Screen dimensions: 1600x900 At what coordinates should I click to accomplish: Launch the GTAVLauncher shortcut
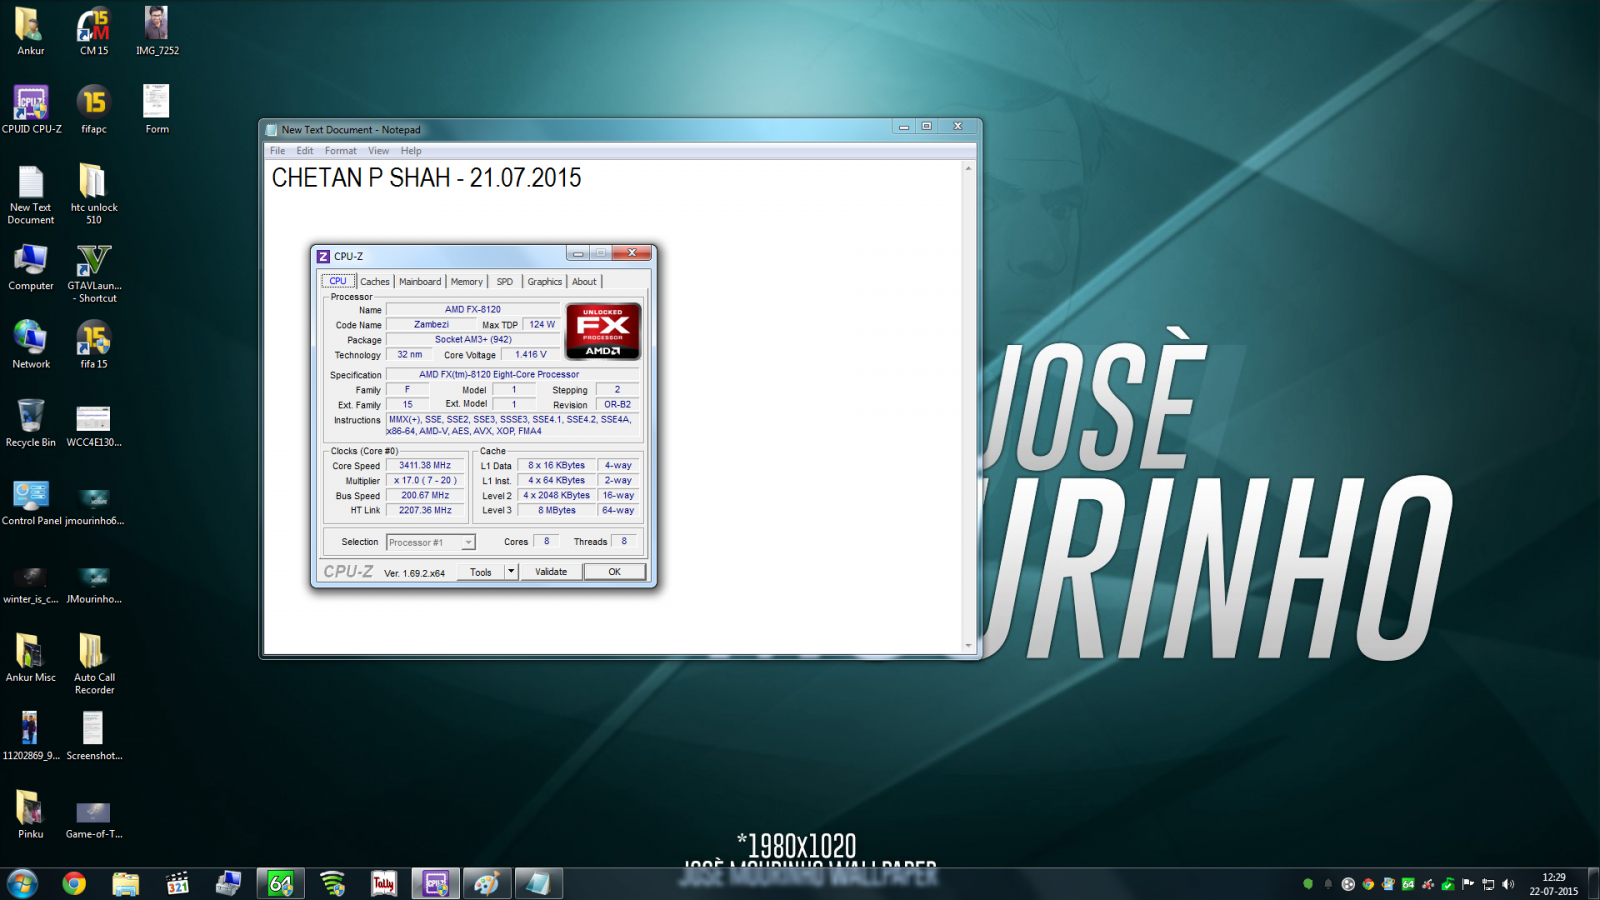[x=94, y=273]
